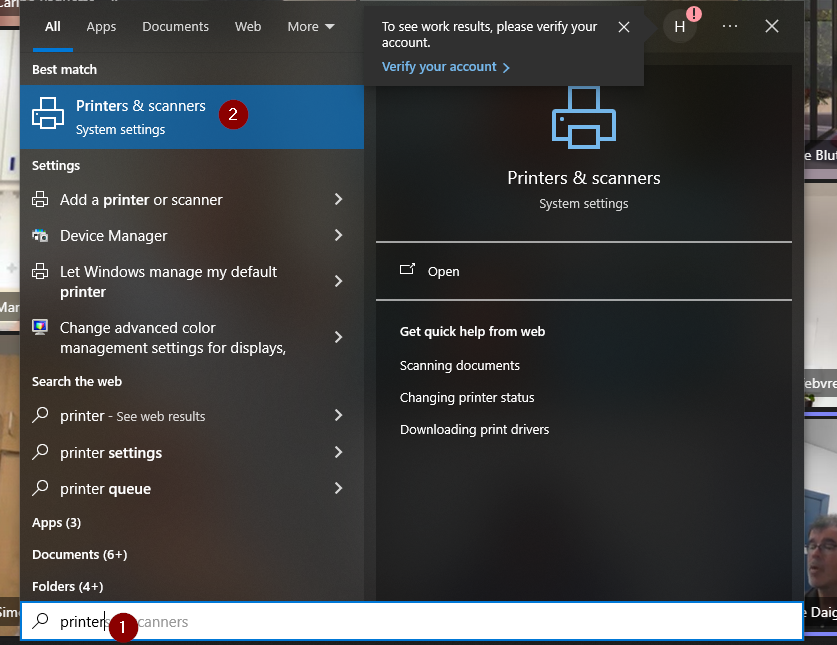Click the large printer icon in preview pane
837x645 pixels.
click(584, 117)
